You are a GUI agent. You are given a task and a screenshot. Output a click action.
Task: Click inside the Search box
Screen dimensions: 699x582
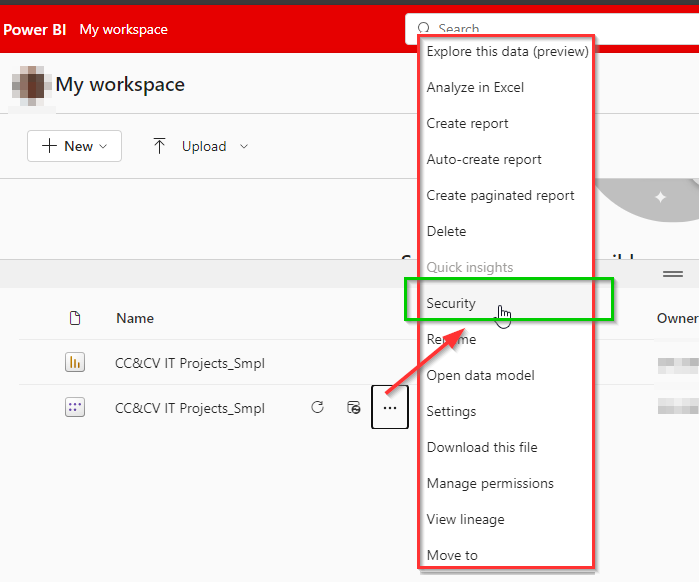click(552, 29)
